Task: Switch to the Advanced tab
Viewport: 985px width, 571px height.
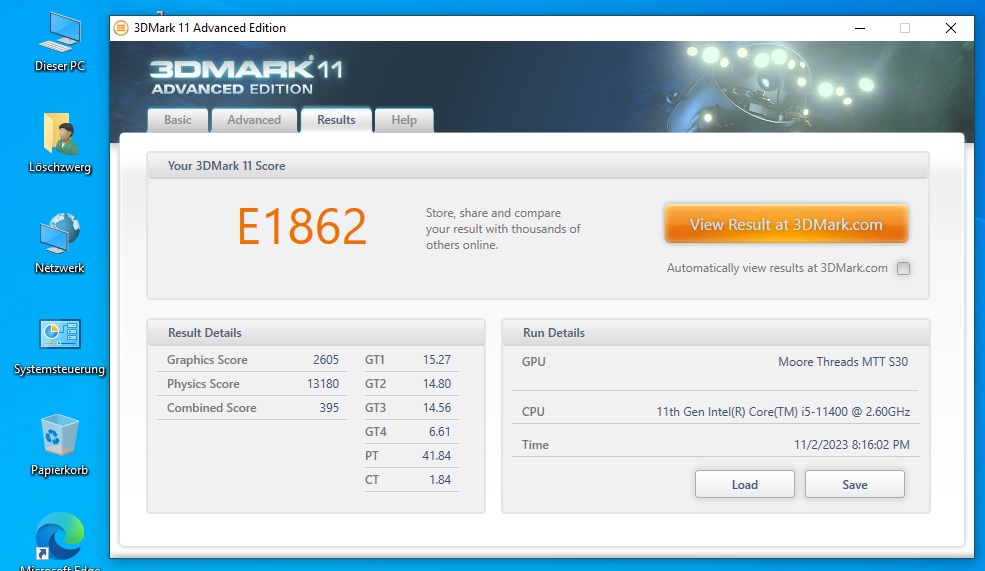Action: click(254, 120)
